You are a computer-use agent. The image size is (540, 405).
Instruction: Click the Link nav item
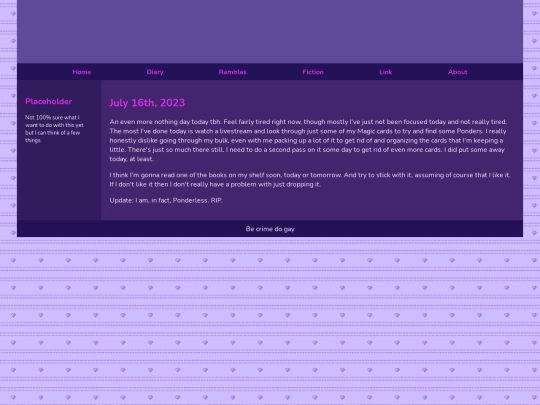coord(386,72)
